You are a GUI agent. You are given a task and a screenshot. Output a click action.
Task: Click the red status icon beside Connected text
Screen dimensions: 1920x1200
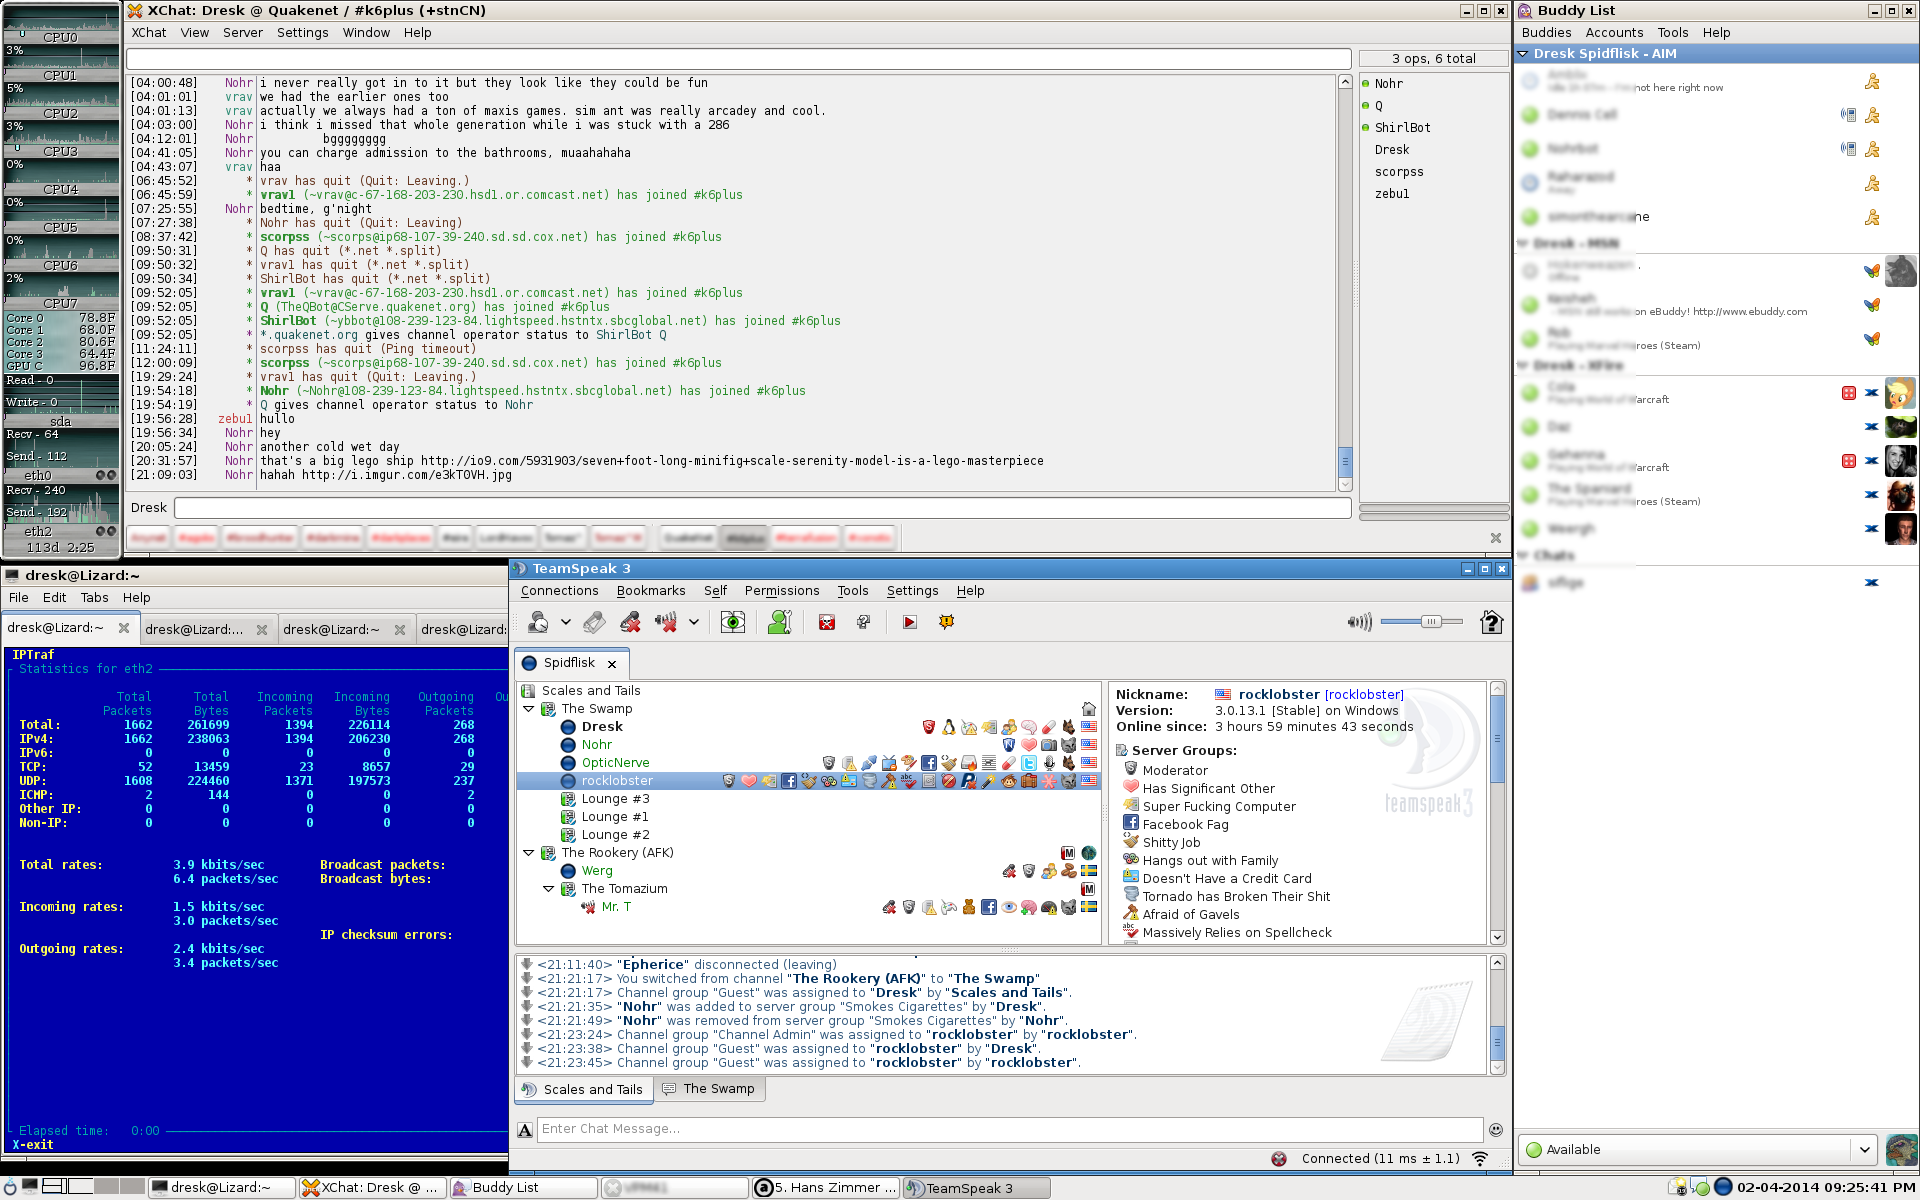[x=1279, y=1159]
